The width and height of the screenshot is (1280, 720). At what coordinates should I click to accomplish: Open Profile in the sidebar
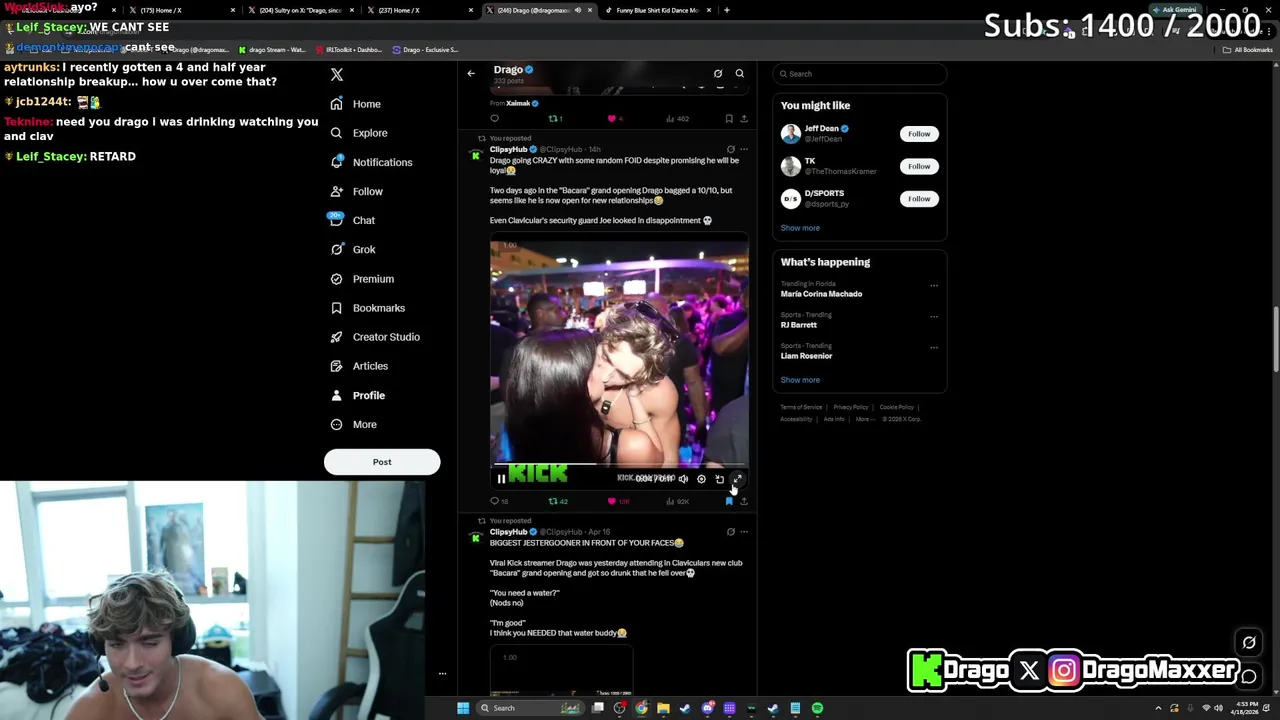coord(357,395)
